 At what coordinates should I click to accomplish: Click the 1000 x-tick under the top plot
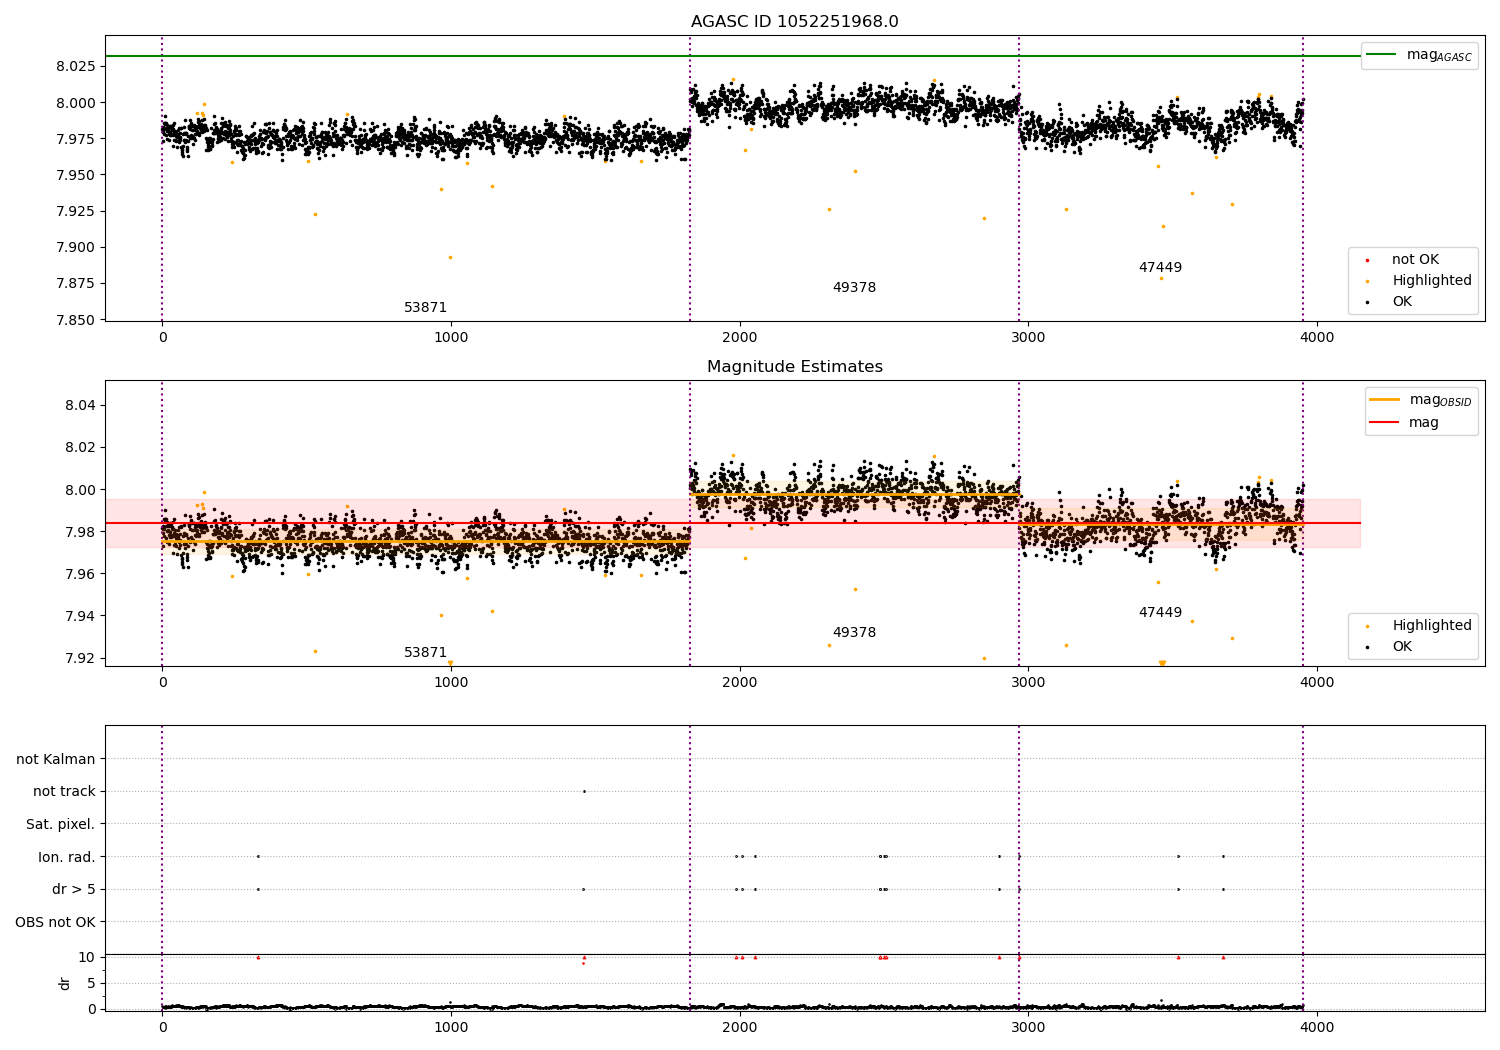451,338
